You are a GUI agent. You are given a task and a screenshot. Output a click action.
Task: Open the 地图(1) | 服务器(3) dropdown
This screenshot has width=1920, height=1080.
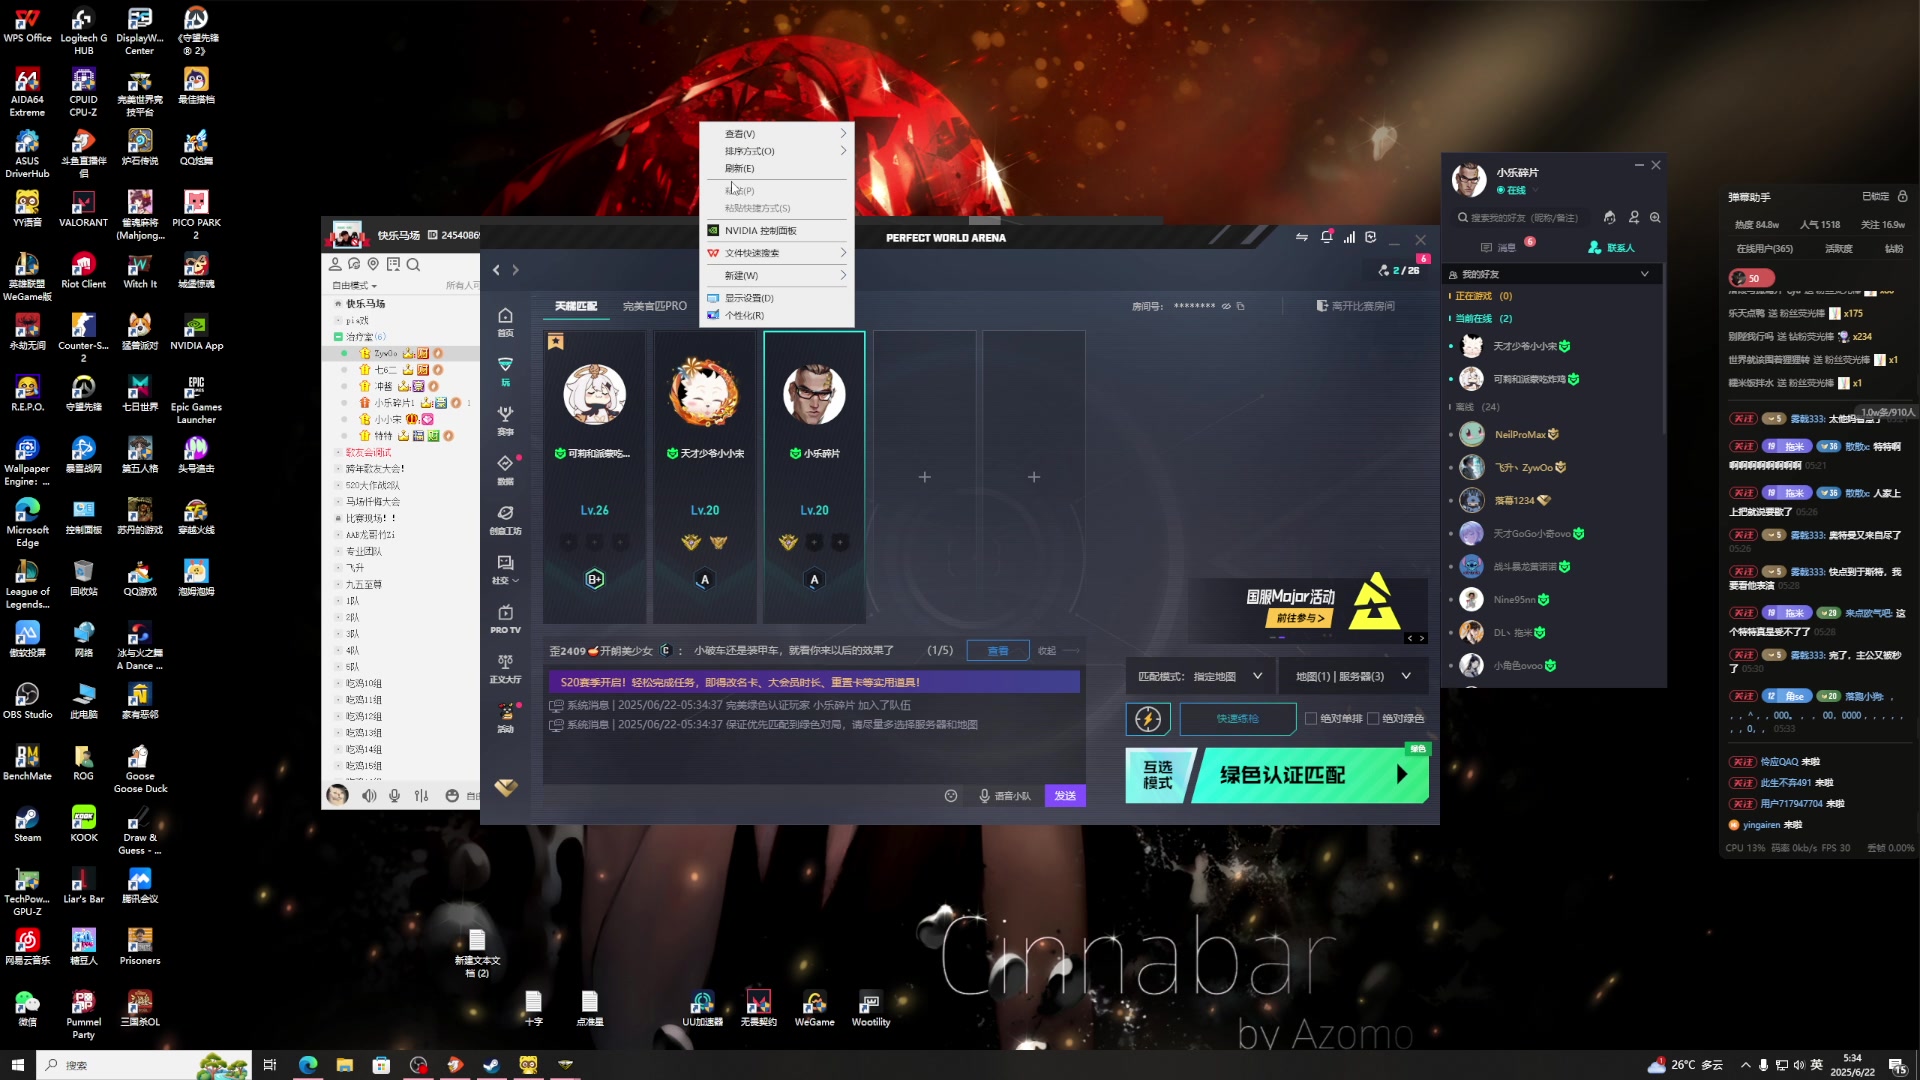(x=1353, y=677)
